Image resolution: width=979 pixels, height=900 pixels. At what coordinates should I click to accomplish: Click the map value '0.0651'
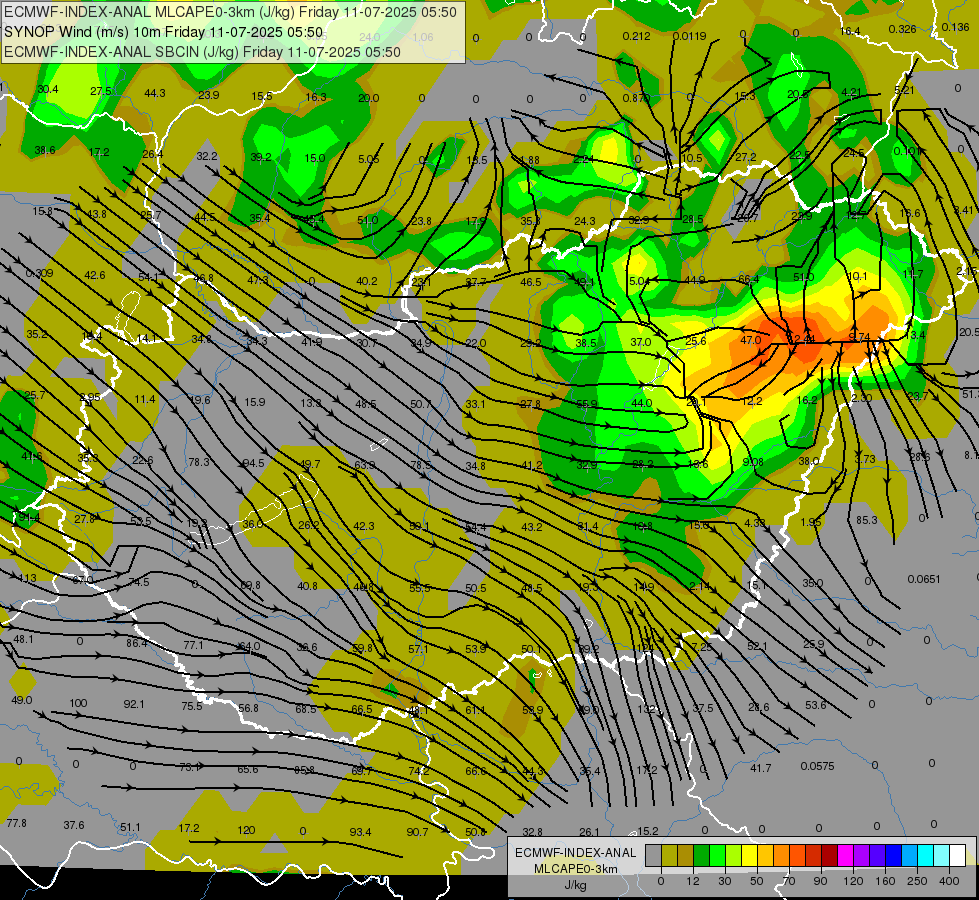tap(924, 579)
